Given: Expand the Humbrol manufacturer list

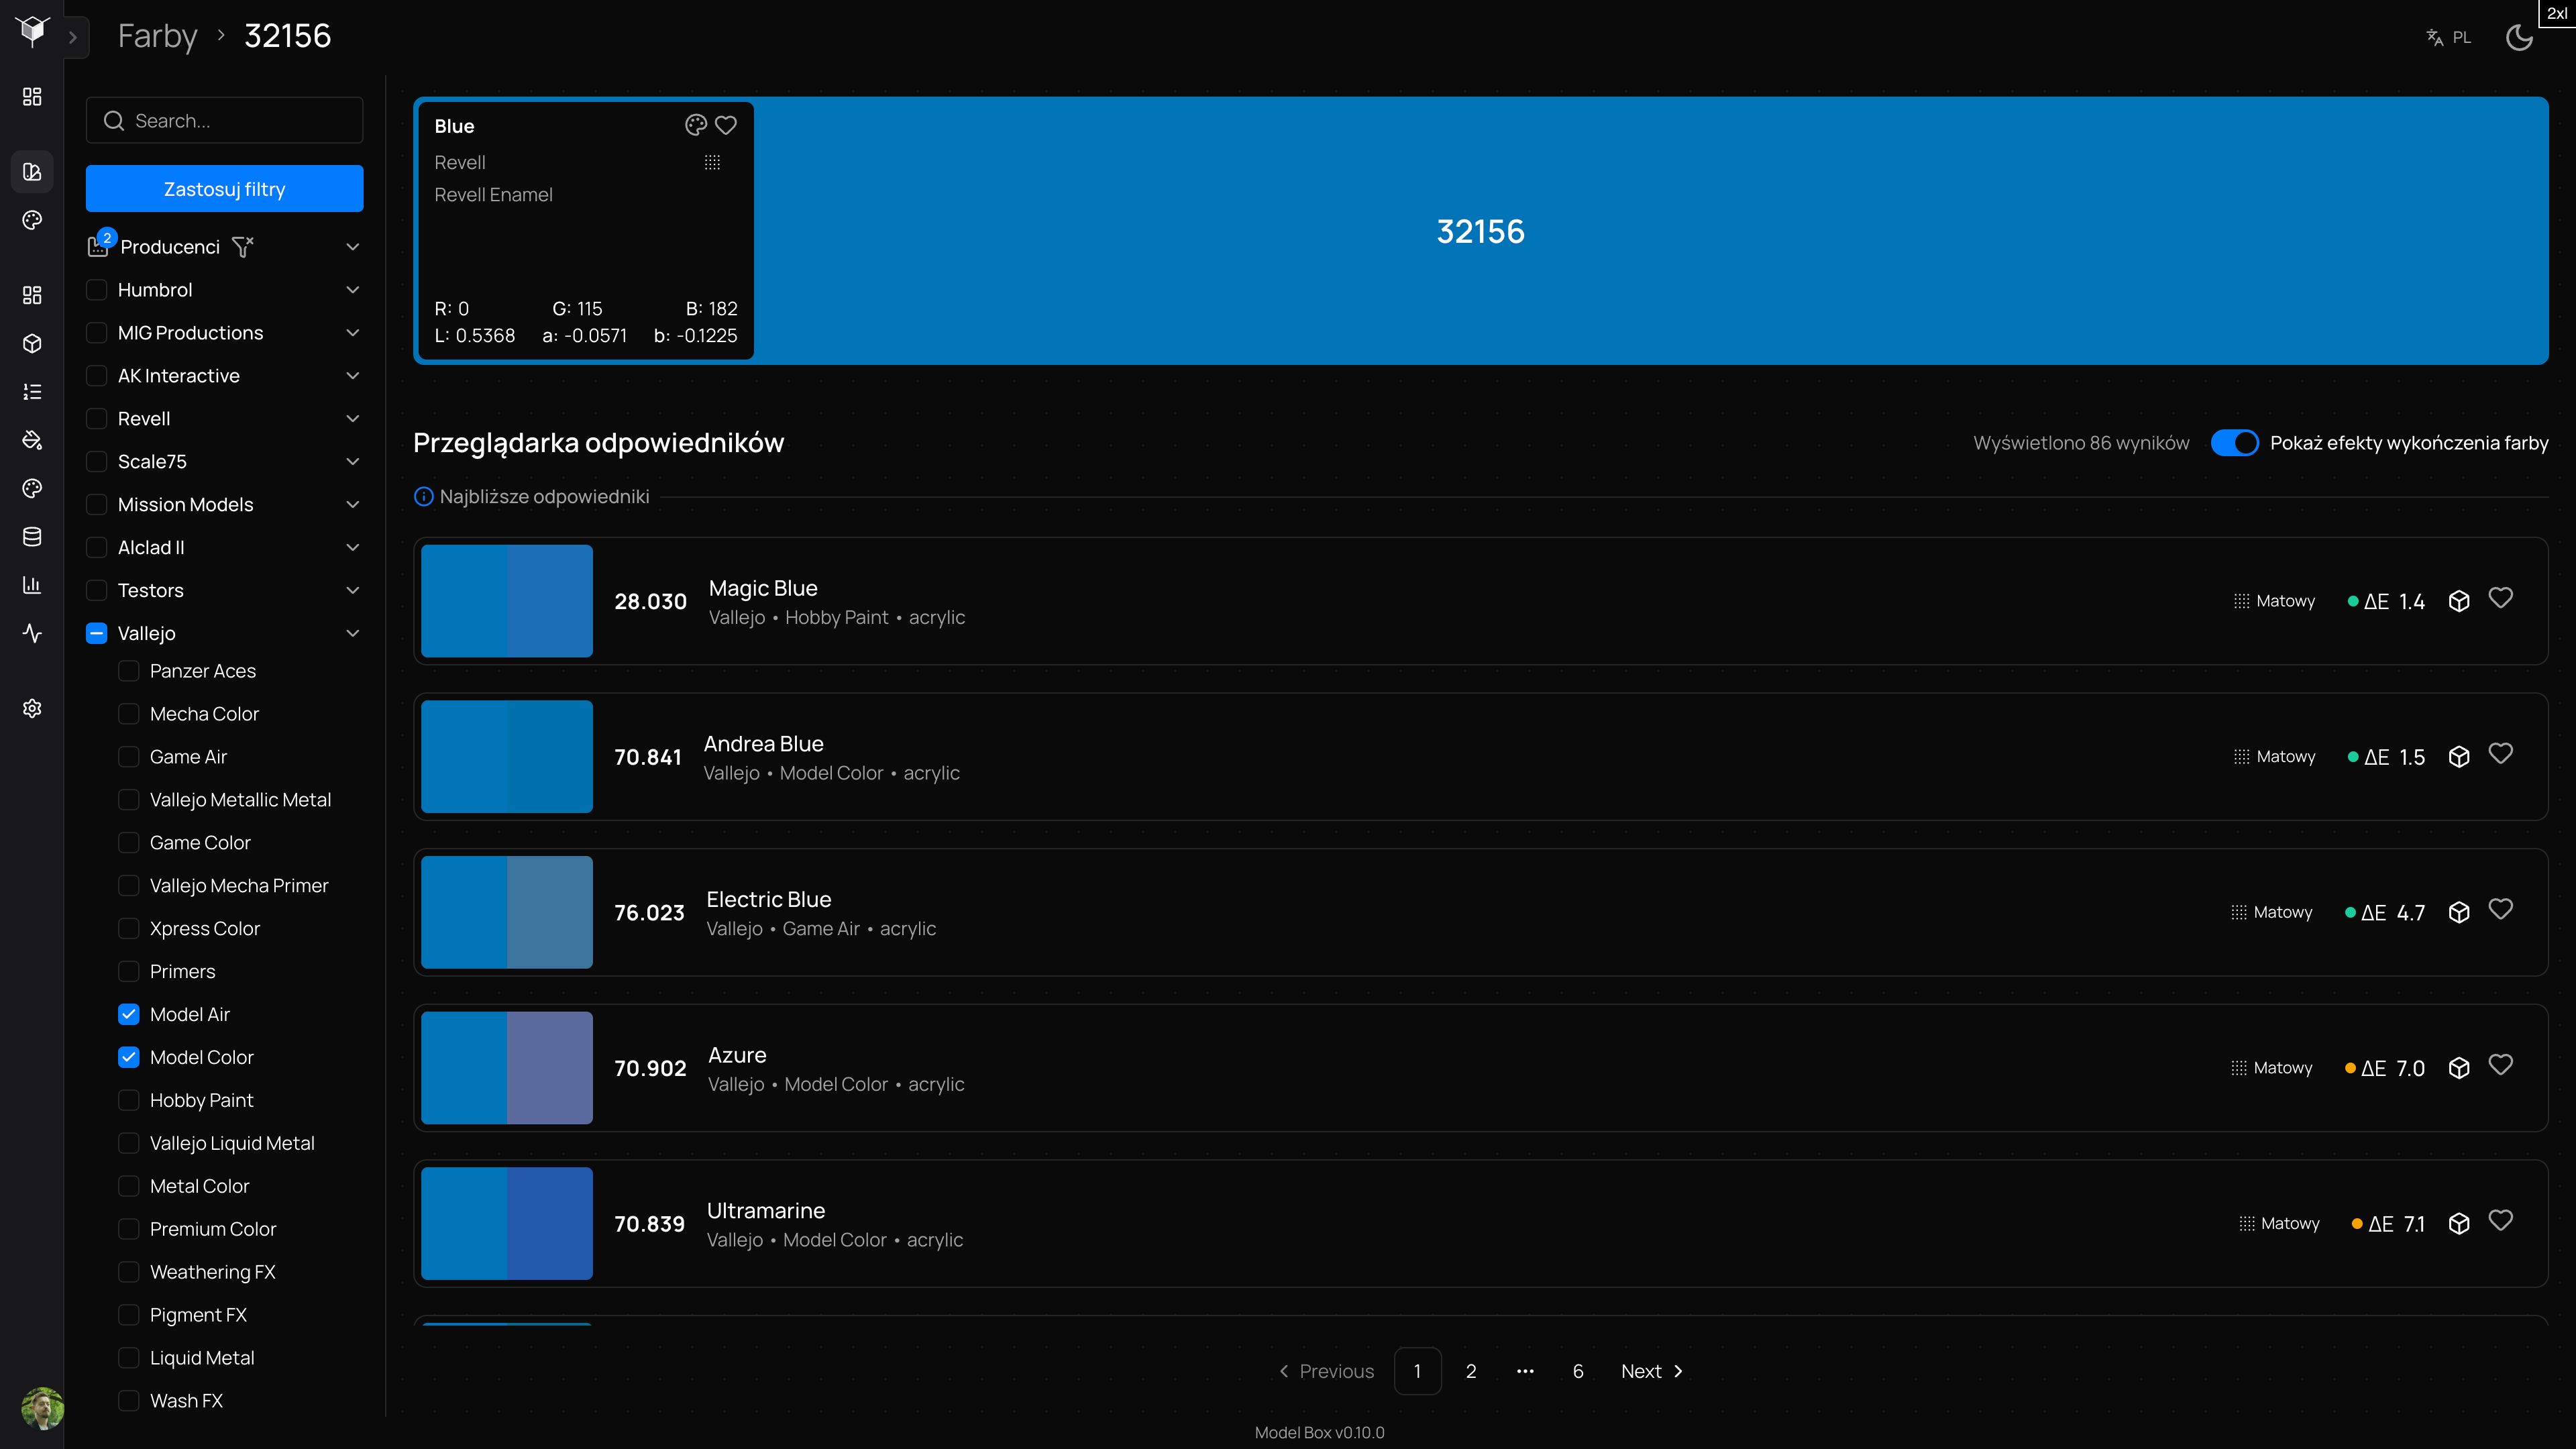Looking at the screenshot, I should point(352,290).
